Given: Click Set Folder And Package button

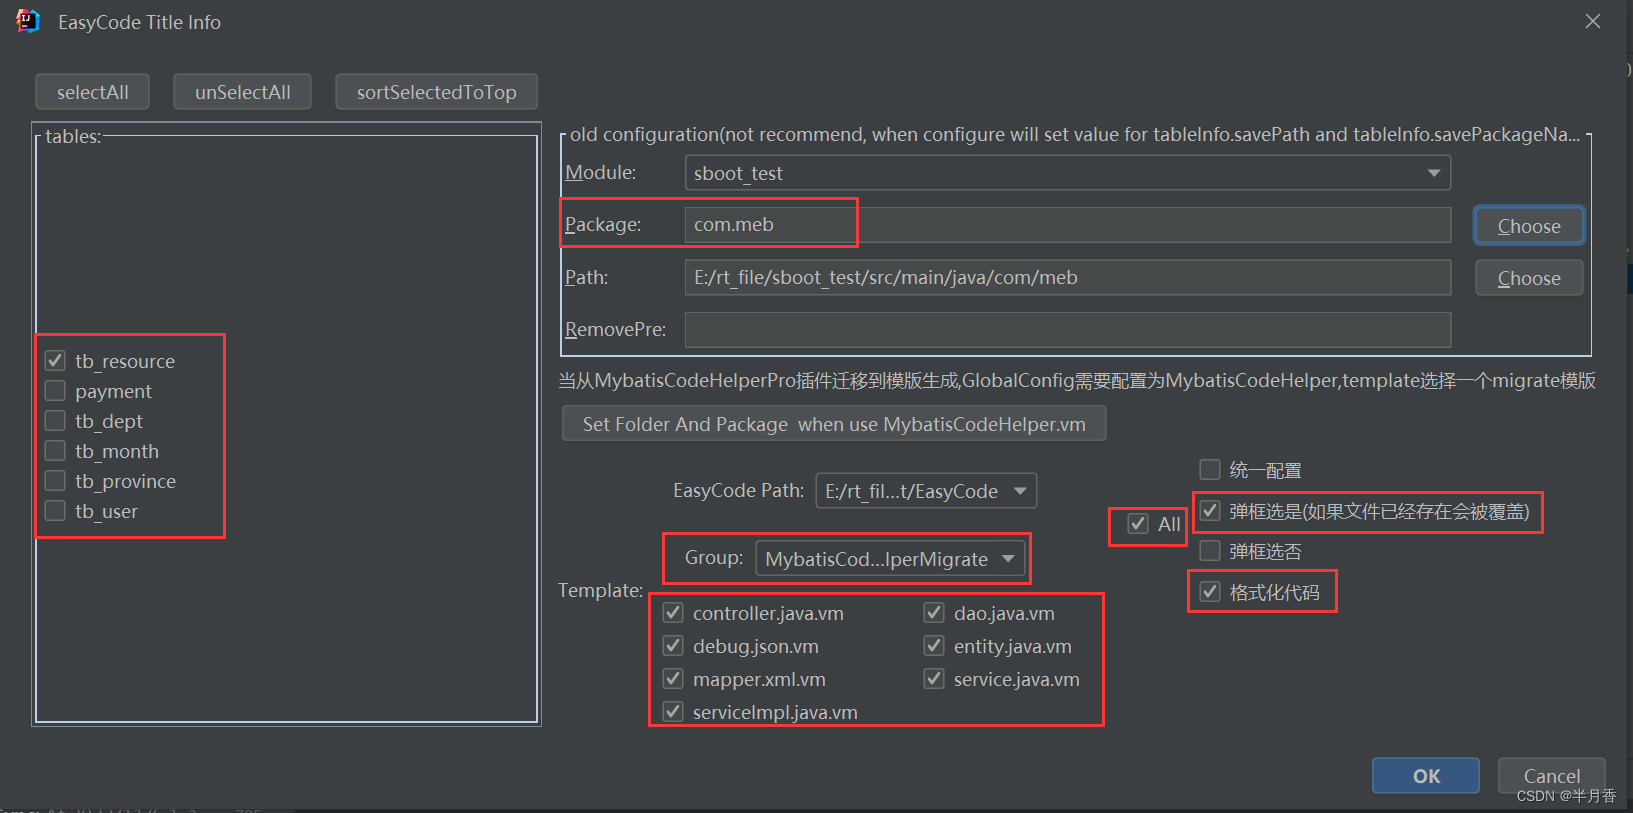Looking at the screenshot, I should click(x=834, y=424).
